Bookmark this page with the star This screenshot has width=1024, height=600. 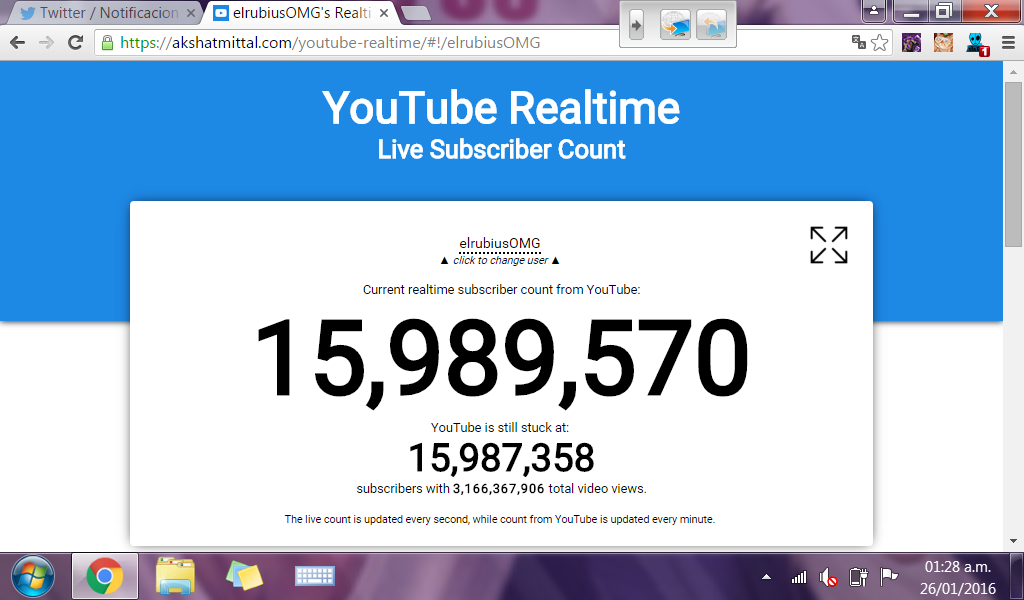(880, 43)
